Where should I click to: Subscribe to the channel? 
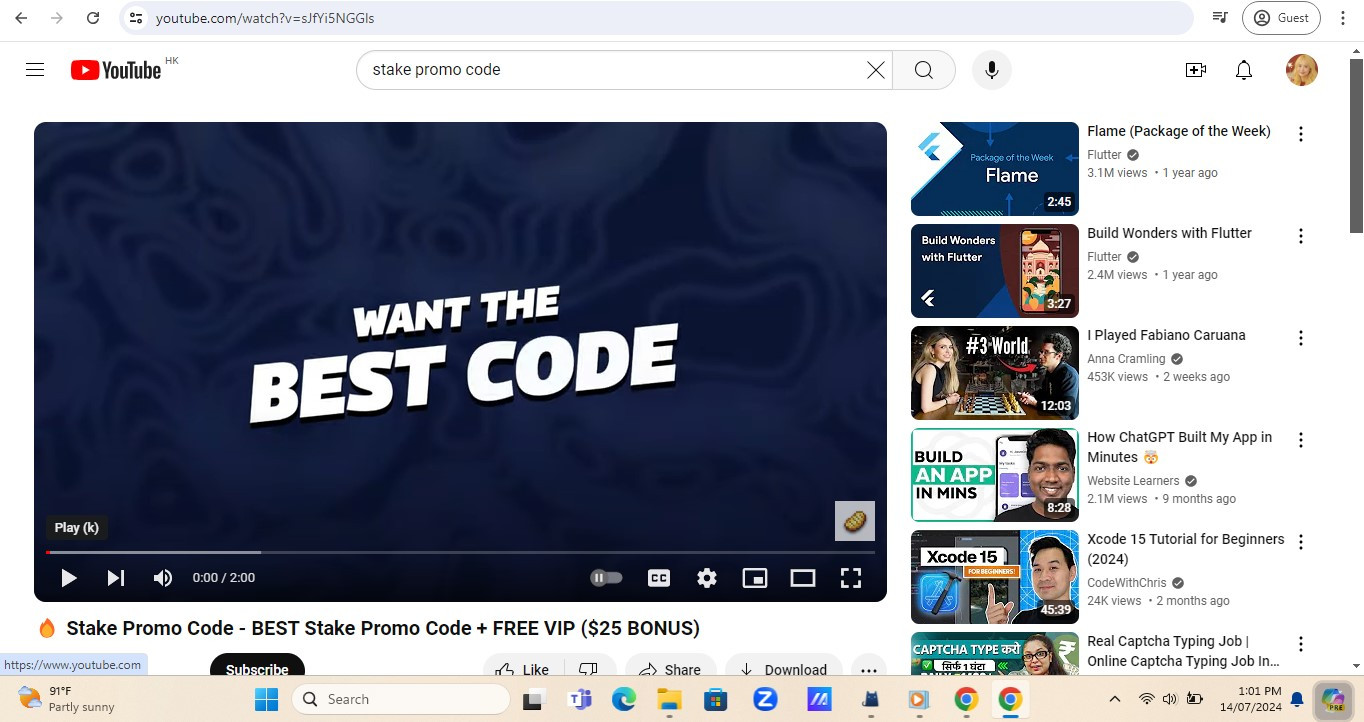257,667
